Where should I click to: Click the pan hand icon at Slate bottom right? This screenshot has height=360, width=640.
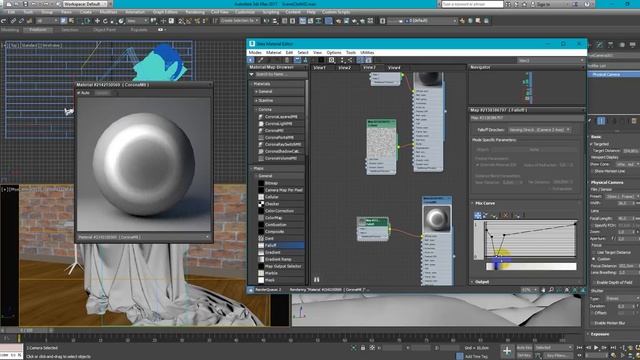[543, 290]
